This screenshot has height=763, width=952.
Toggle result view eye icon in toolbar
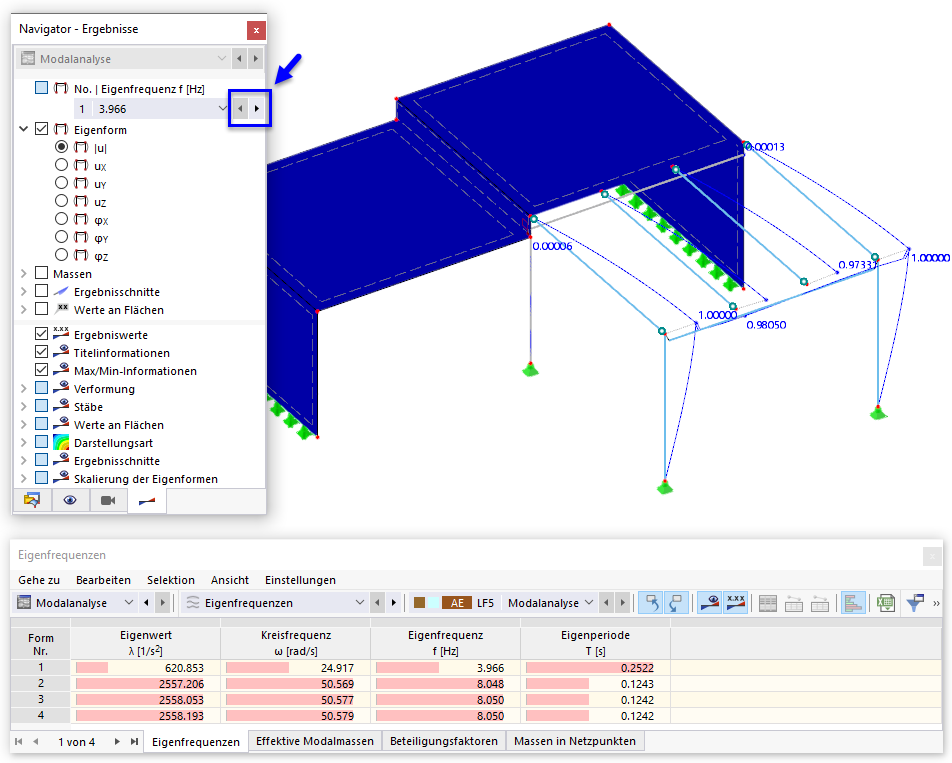(709, 603)
